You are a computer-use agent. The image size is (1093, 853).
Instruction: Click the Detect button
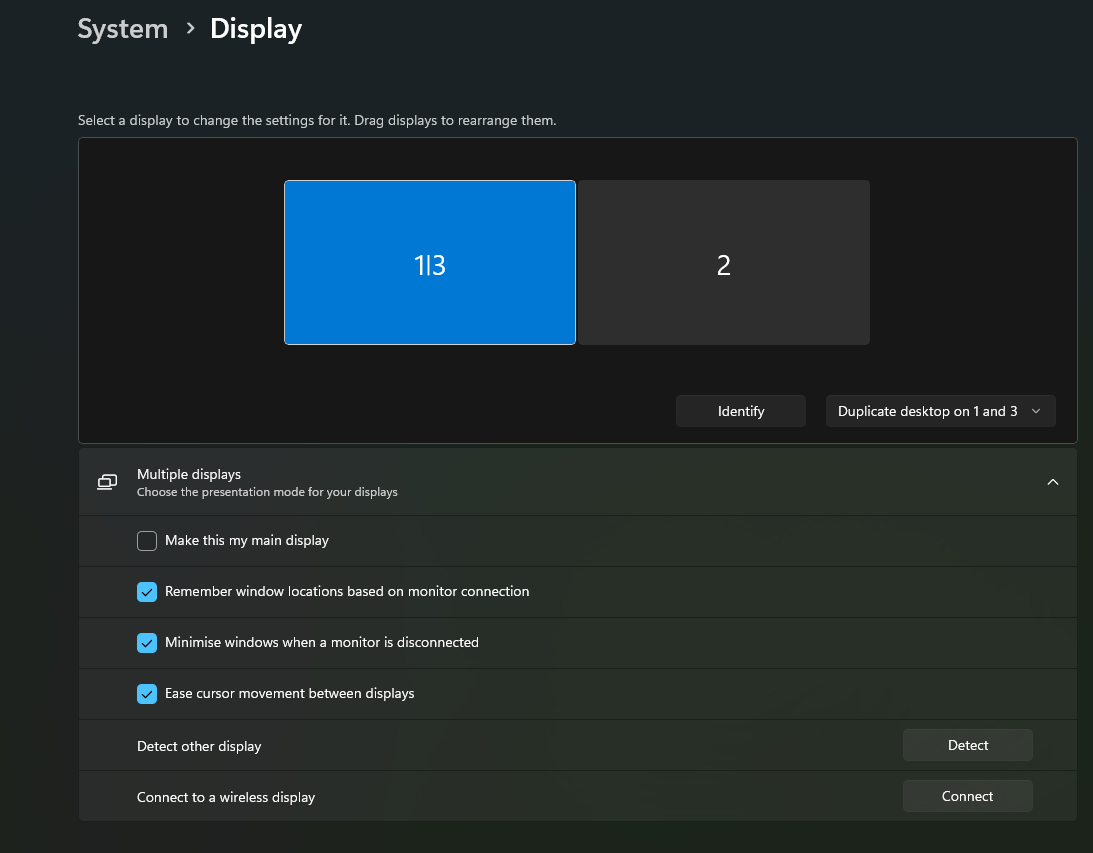pyautogui.click(x=967, y=745)
